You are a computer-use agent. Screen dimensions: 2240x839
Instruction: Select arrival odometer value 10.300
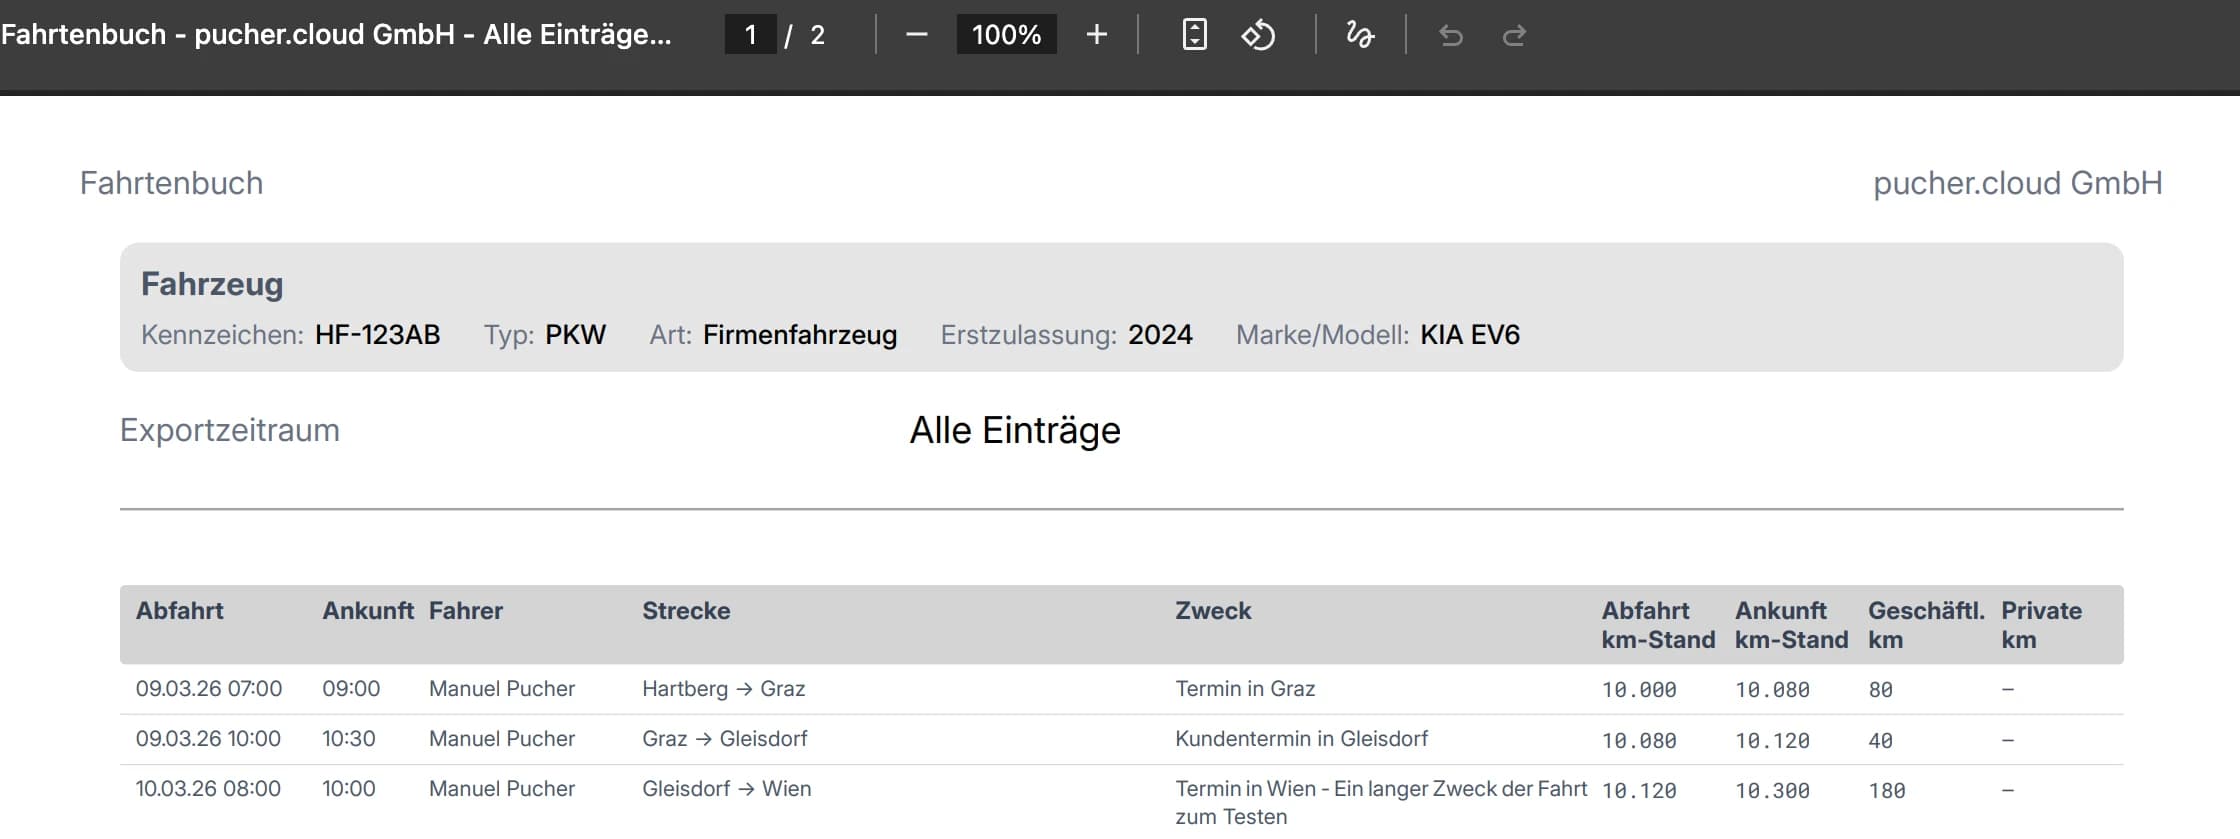[1772, 791]
